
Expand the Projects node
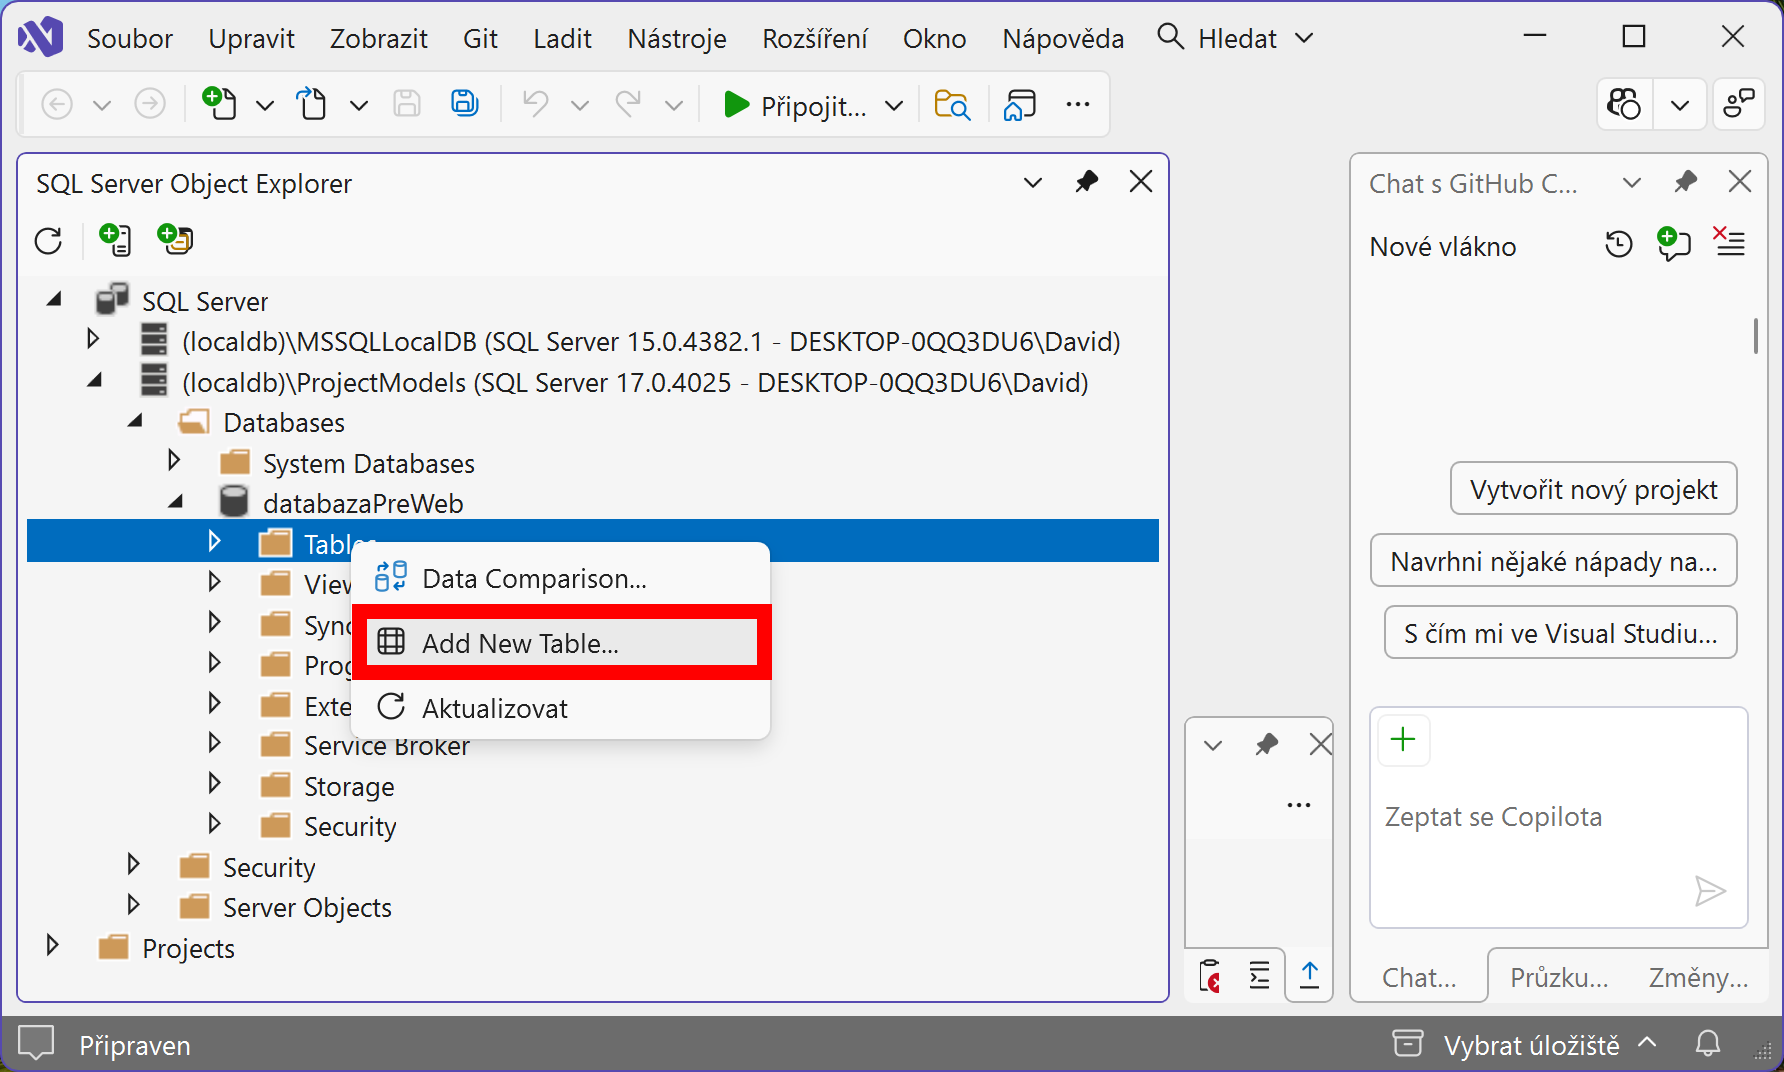pyautogui.click(x=52, y=945)
